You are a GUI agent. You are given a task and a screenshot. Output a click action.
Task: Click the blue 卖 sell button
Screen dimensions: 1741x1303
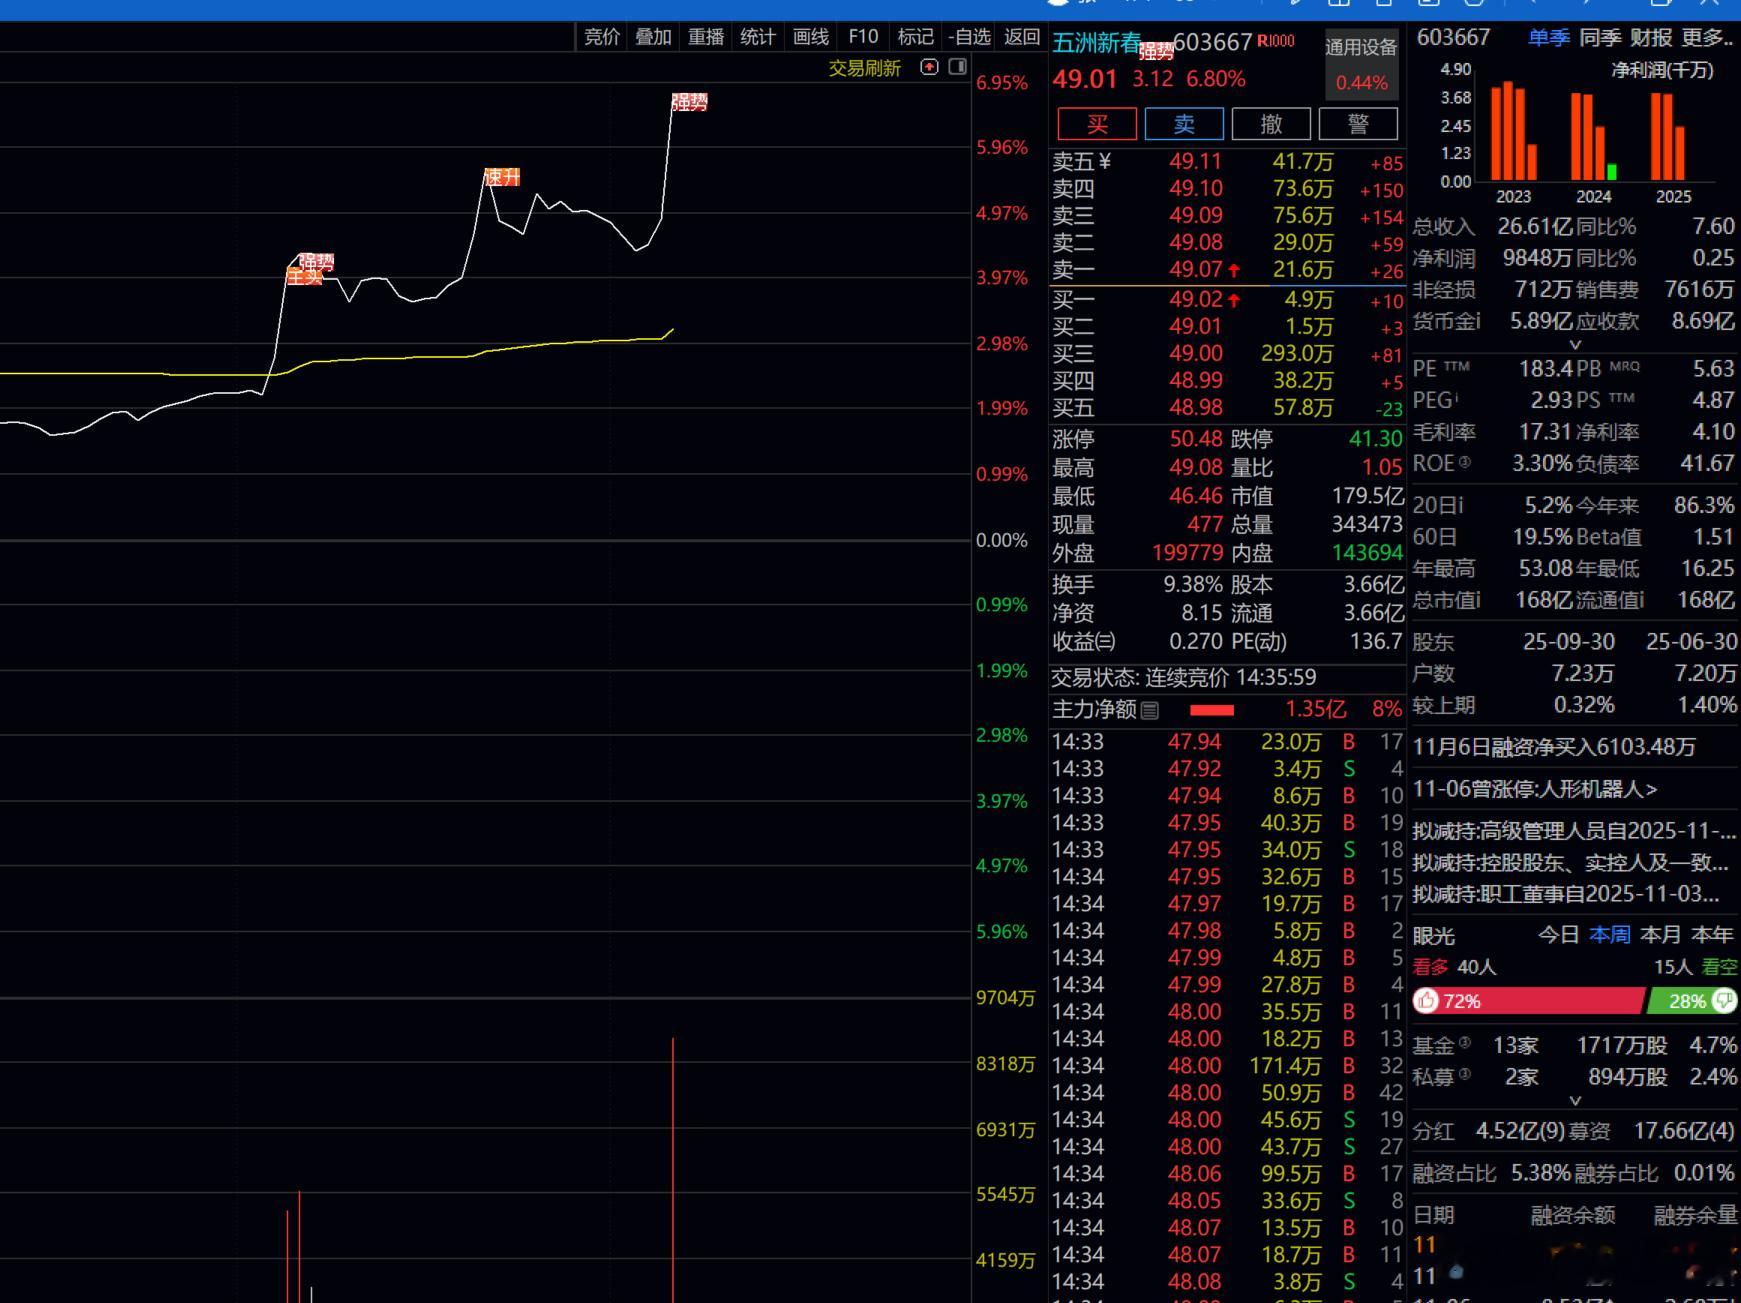coord(1184,124)
